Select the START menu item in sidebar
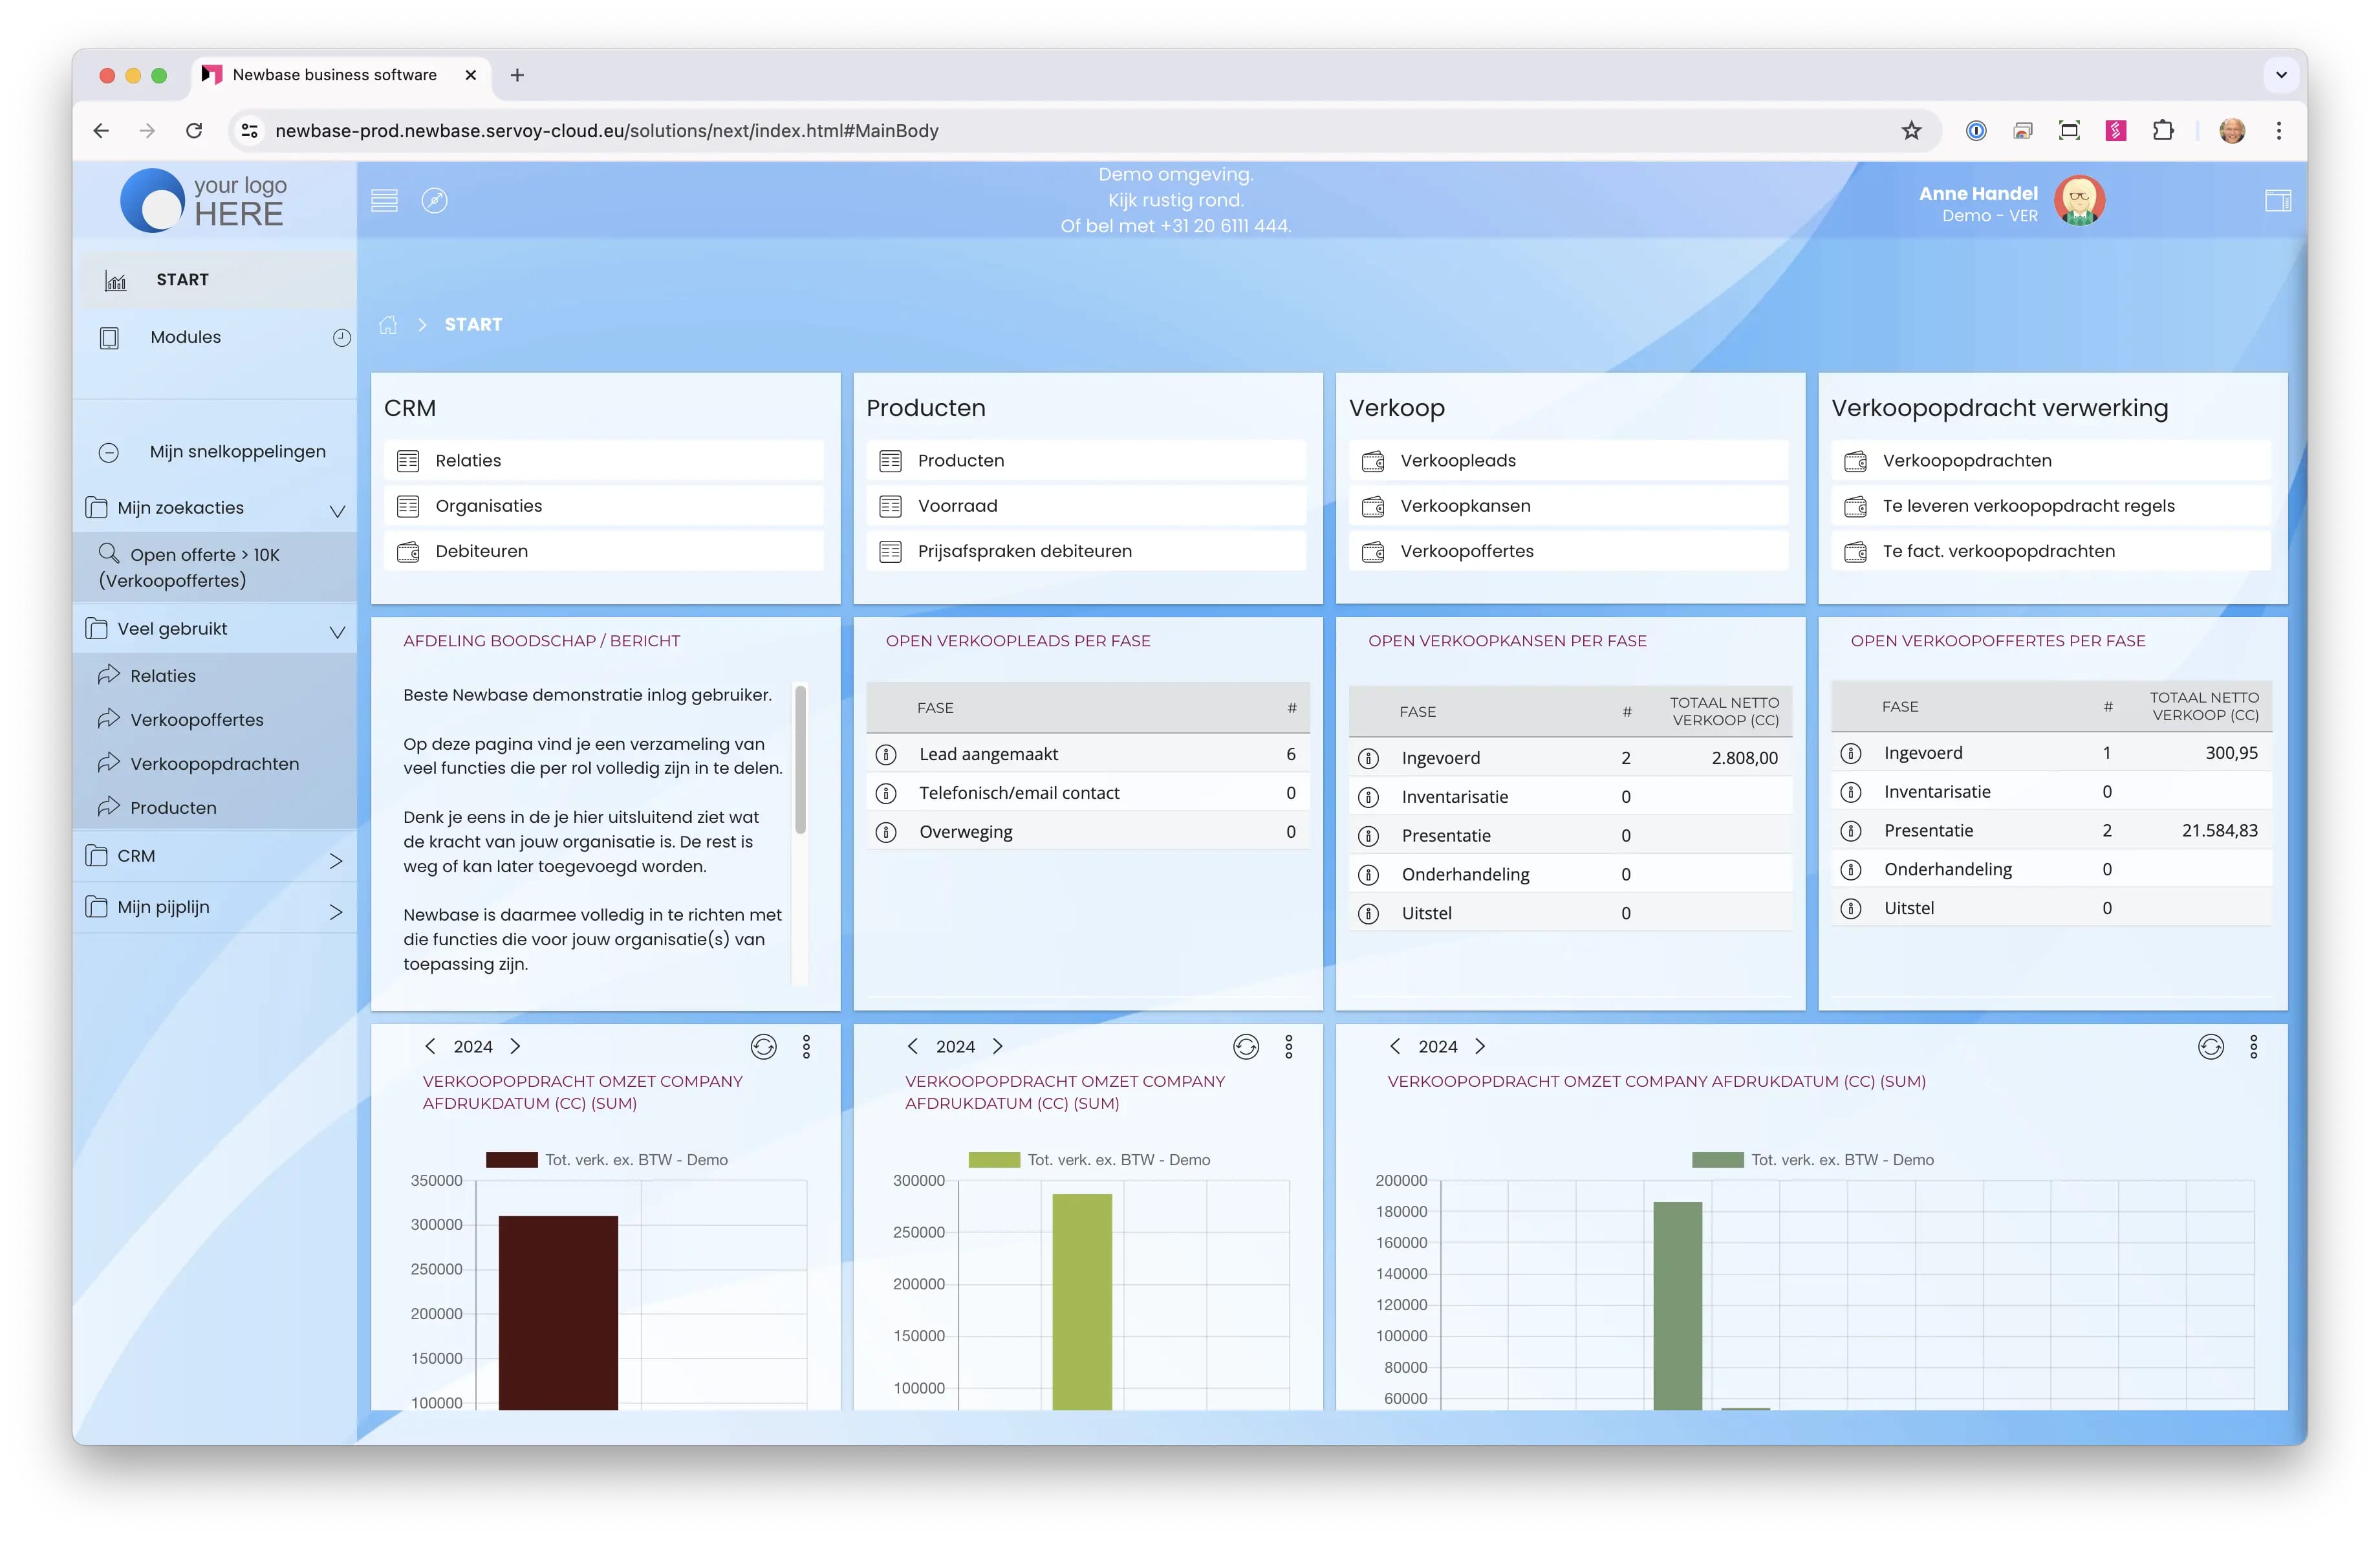This screenshot has width=2380, height=1541. tap(182, 280)
